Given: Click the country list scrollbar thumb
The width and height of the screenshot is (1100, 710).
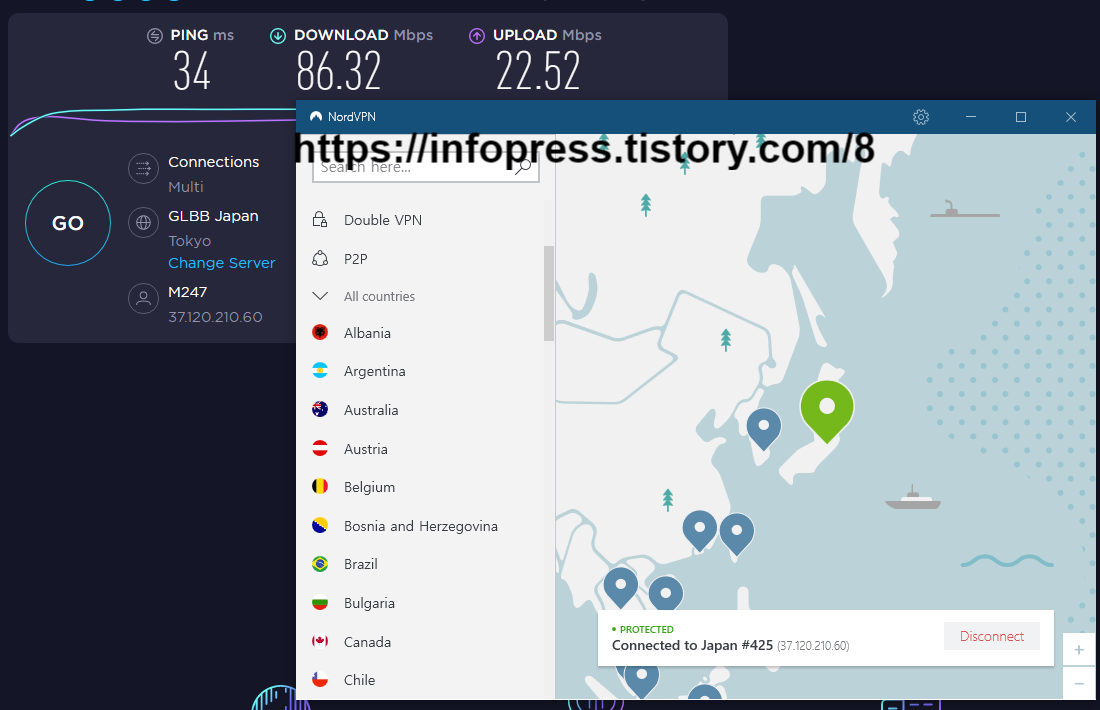Looking at the screenshot, I should point(549,293).
